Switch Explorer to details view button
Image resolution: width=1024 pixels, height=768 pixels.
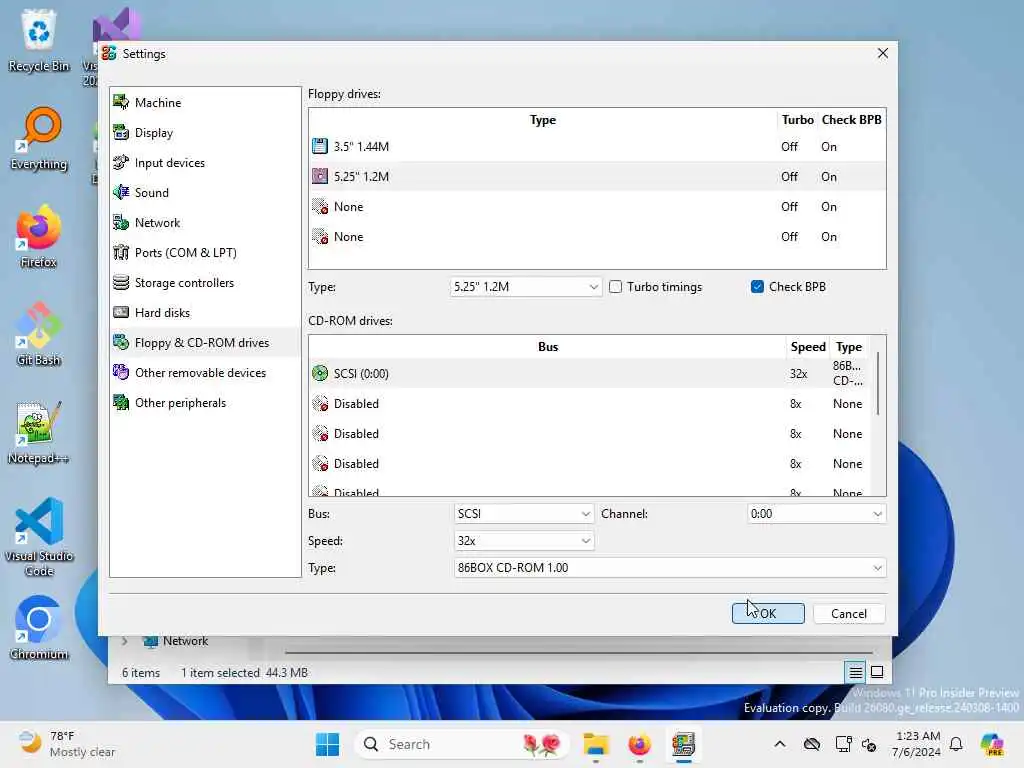856,672
